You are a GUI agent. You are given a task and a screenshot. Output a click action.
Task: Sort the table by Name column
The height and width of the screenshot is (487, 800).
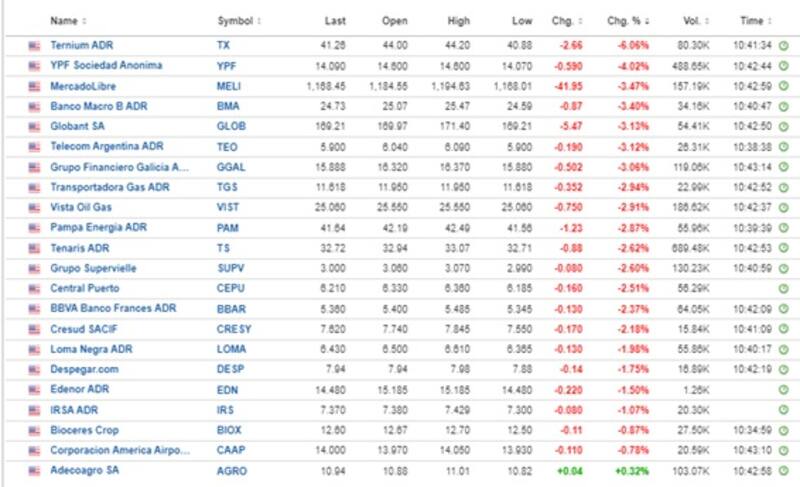click(66, 20)
